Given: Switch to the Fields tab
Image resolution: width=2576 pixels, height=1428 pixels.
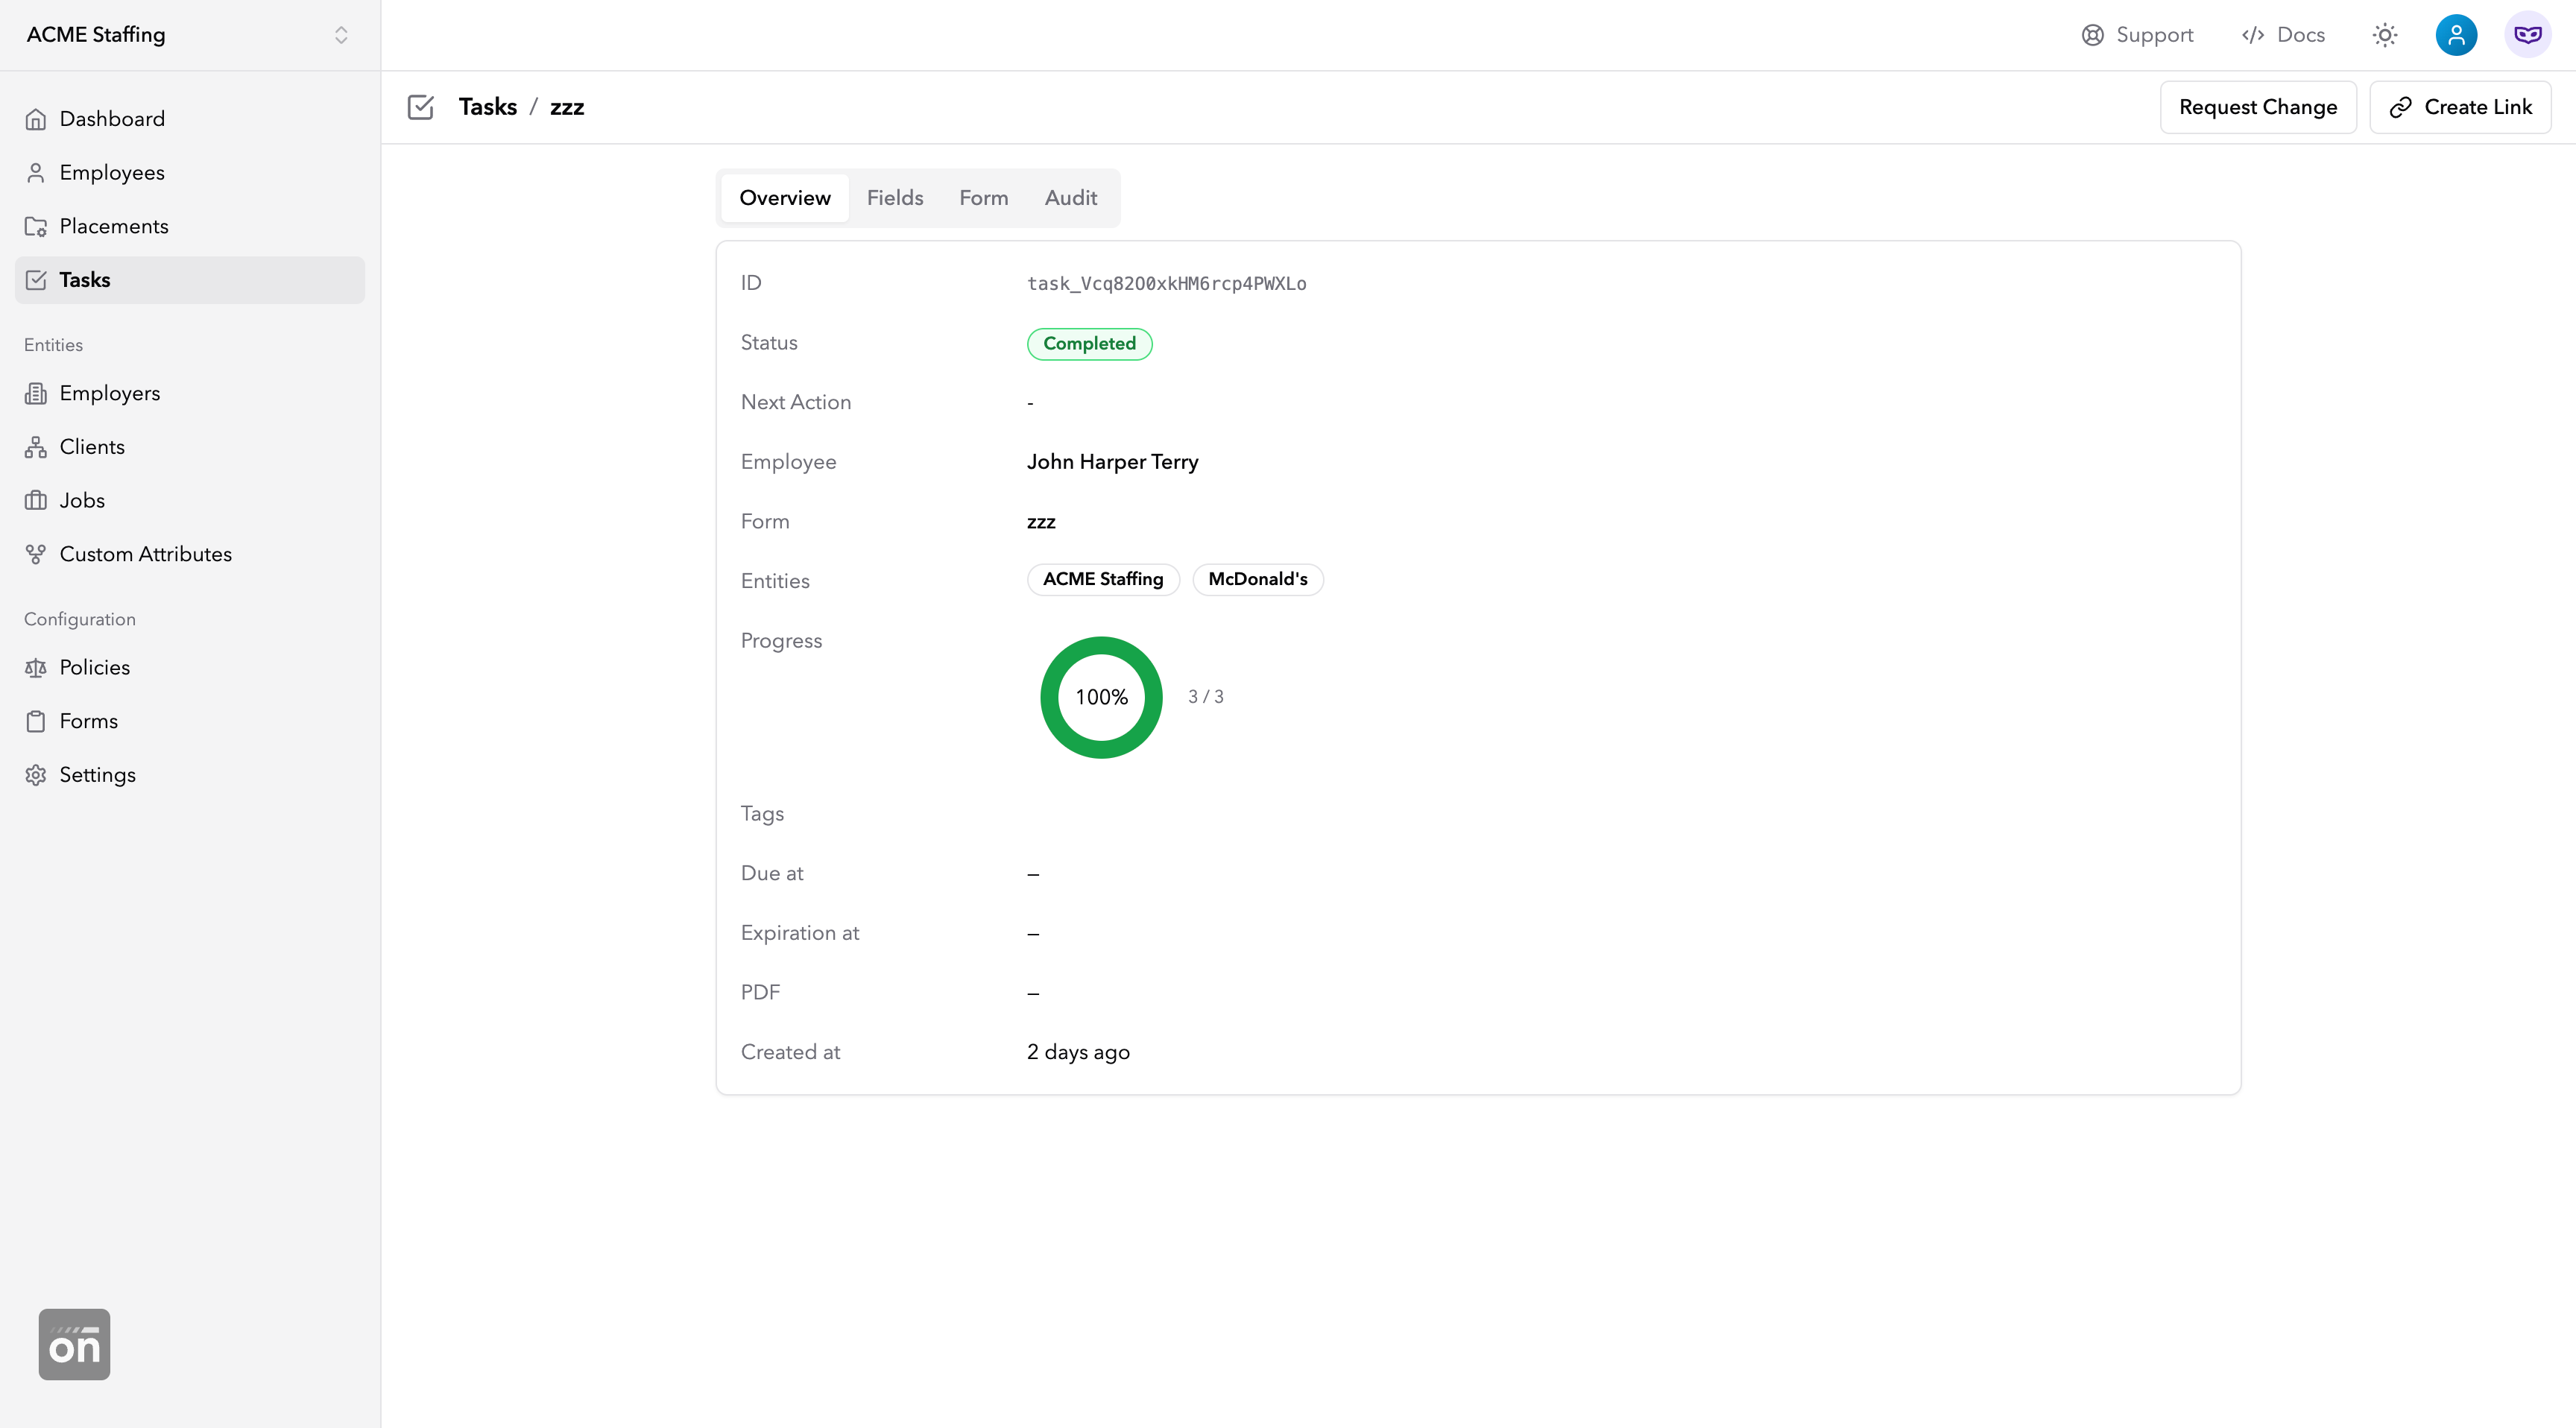Looking at the screenshot, I should tap(894, 198).
